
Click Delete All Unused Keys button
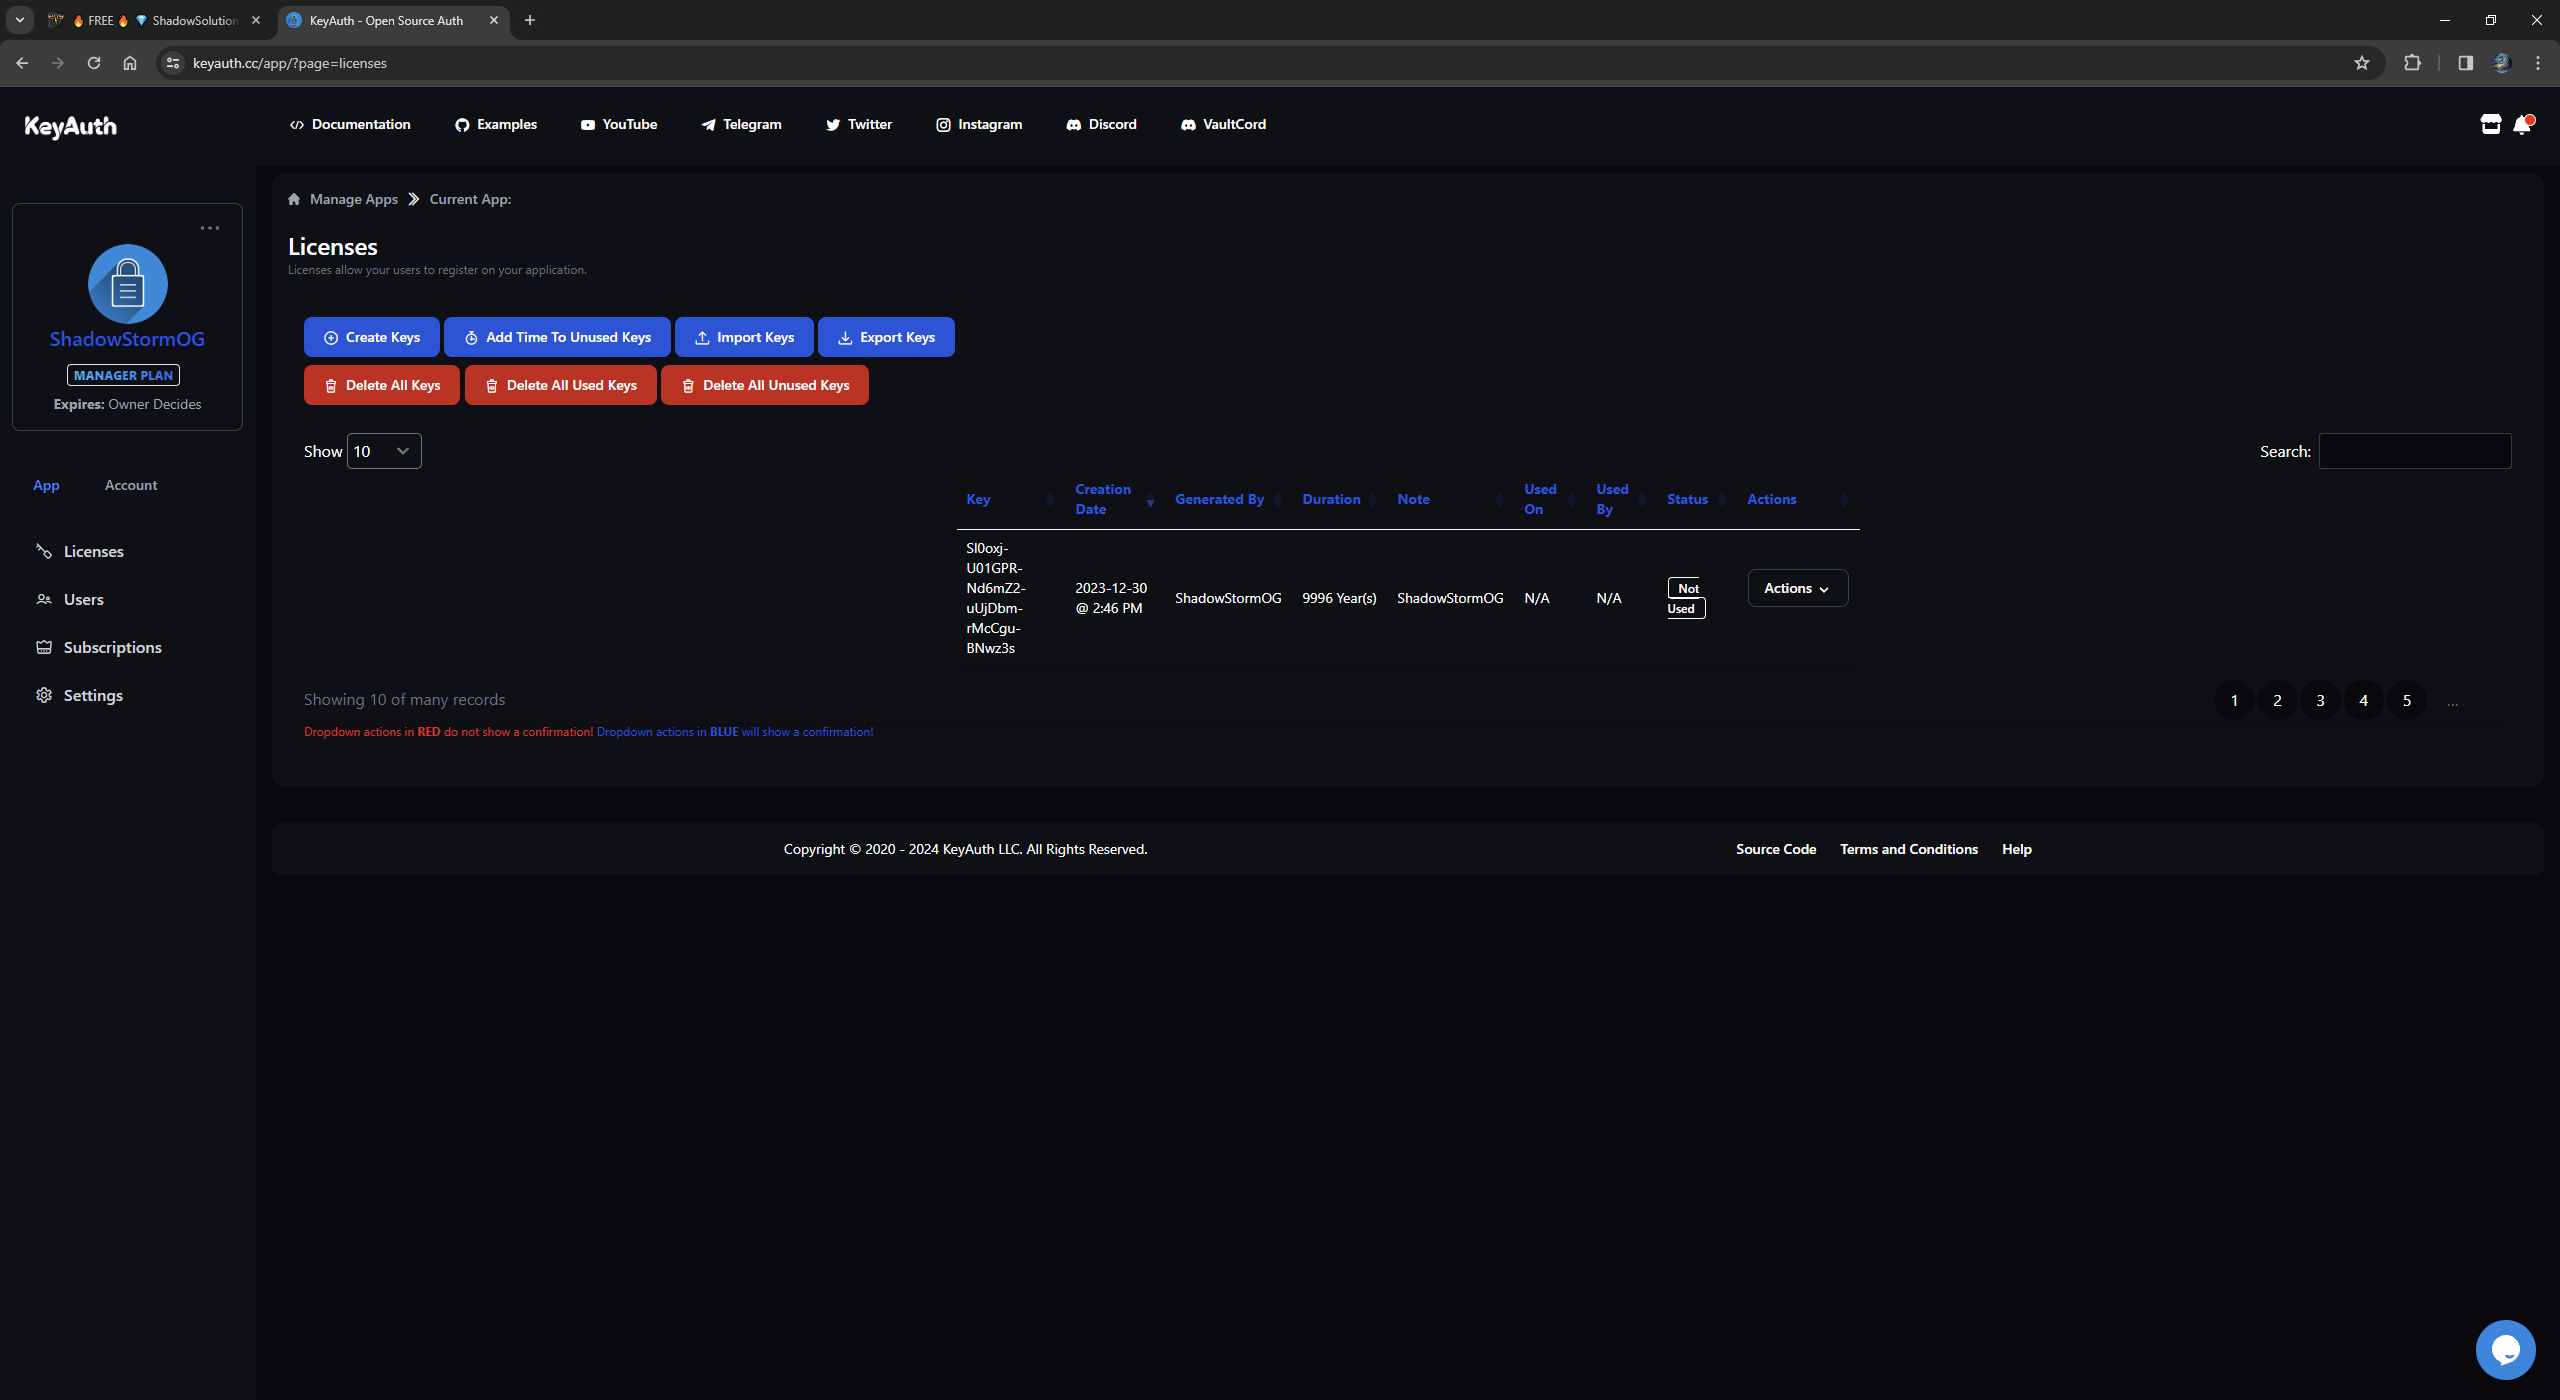pyautogui.click(x=765, y=385)
